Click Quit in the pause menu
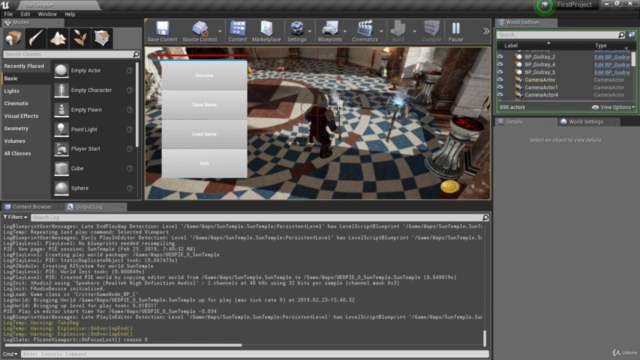The width and height of the screenshot is (640, 360). coord(204,163)
